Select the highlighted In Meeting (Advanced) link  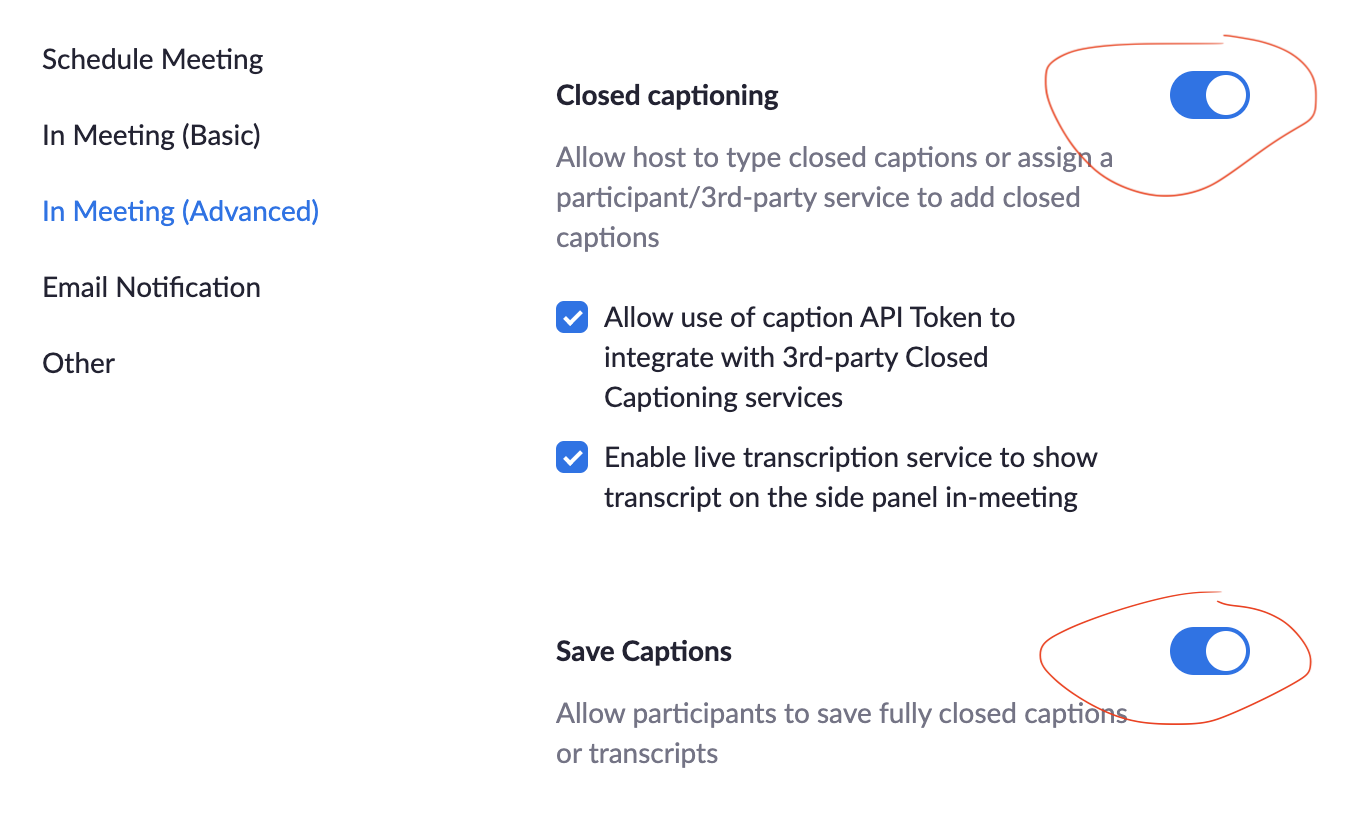(x=180, y=211)
